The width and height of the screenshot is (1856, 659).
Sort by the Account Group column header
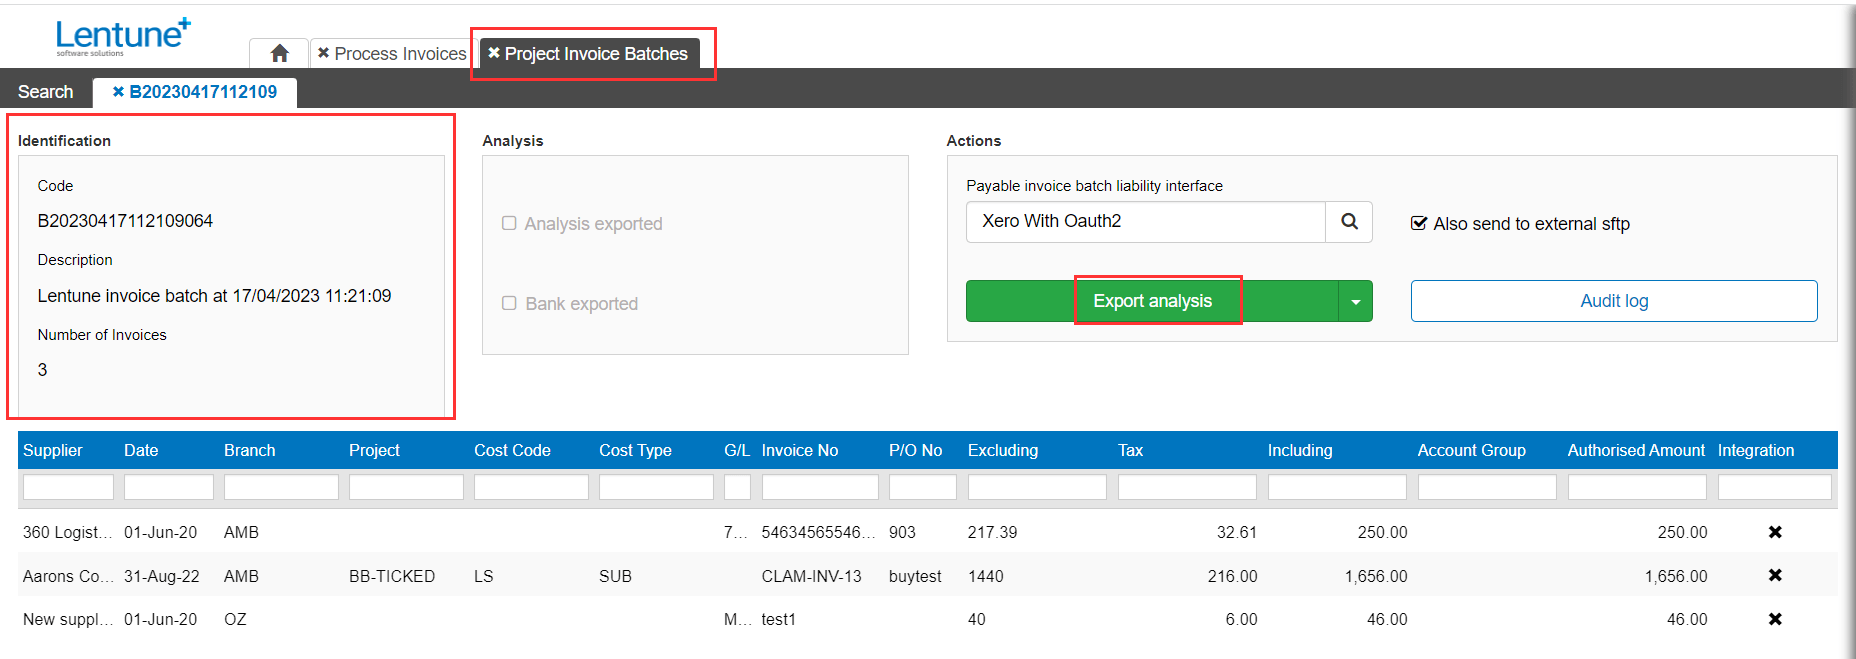tap(1471, 450)
